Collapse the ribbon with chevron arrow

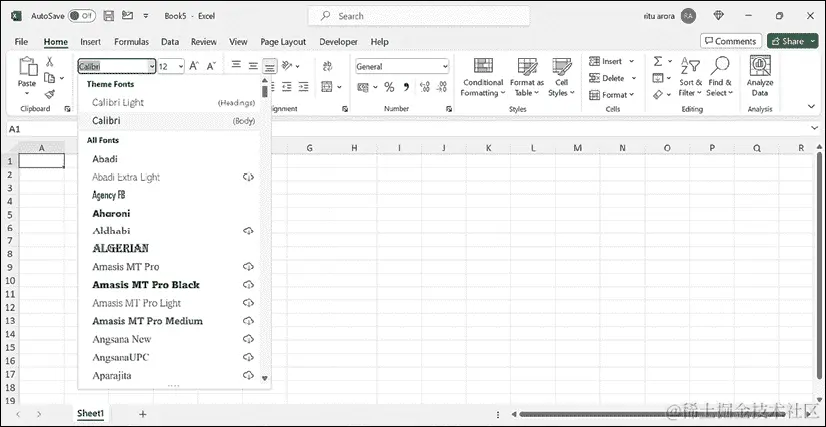point(811,106)
